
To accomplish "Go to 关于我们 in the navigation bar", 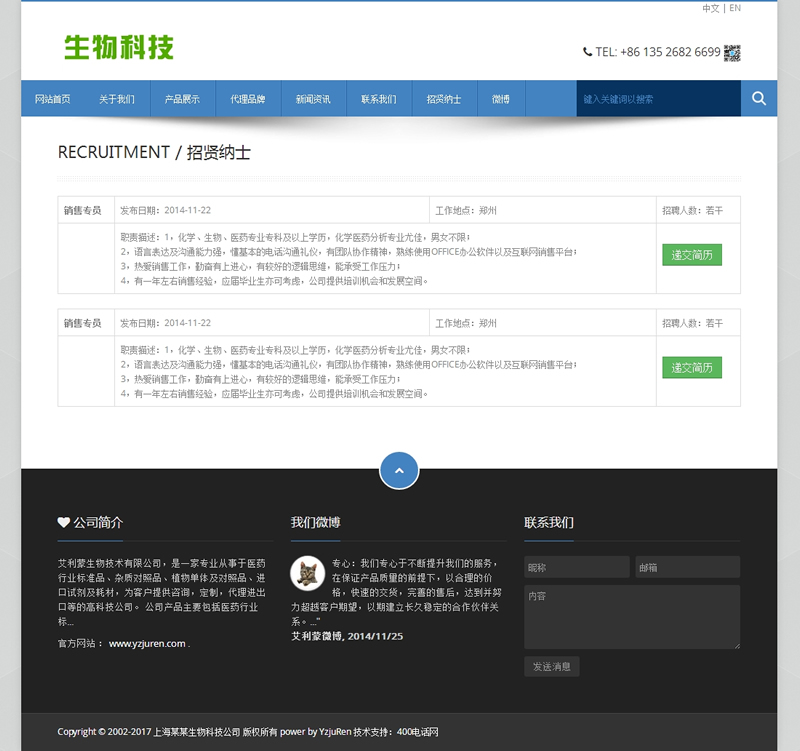I will click(117, 99).
